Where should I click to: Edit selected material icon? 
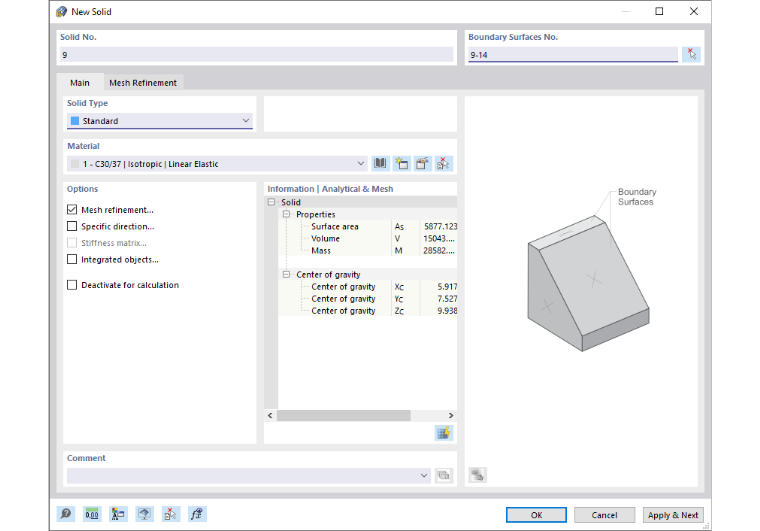tap(422, 164)
